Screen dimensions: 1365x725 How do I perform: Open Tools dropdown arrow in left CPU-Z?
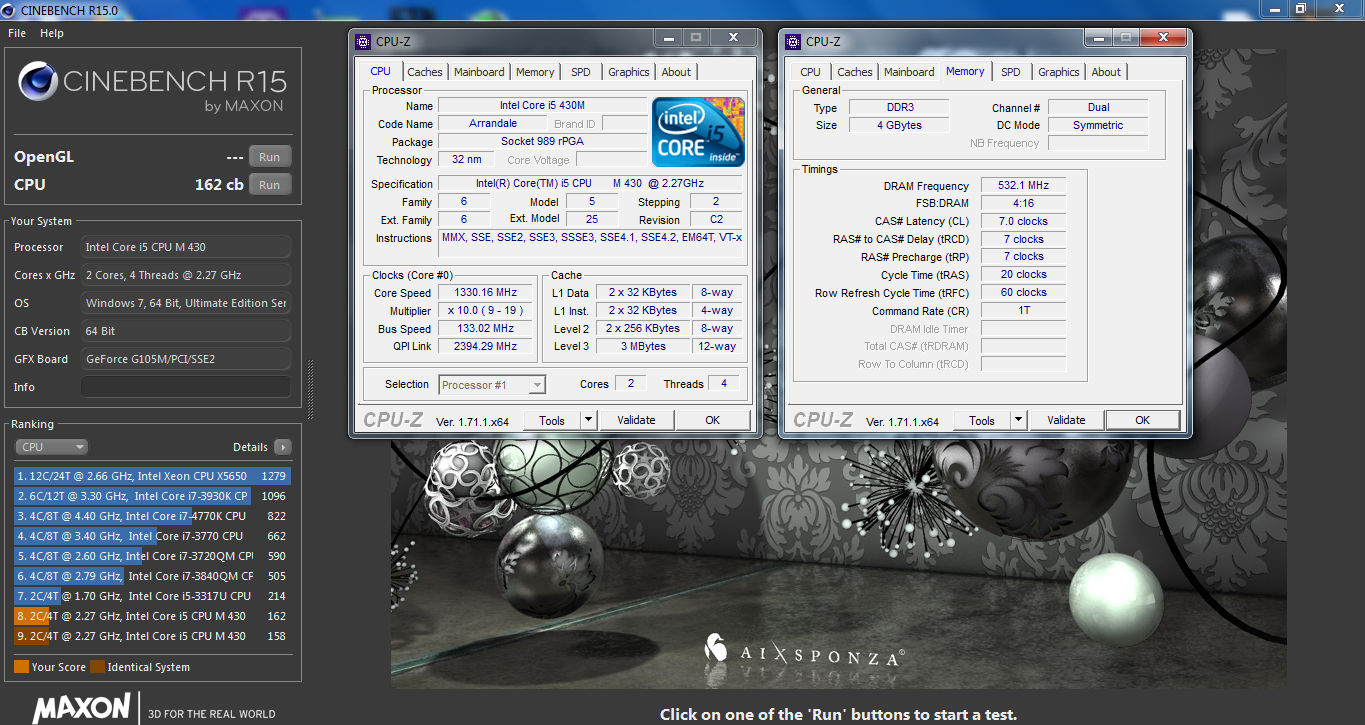pos(589,421)
